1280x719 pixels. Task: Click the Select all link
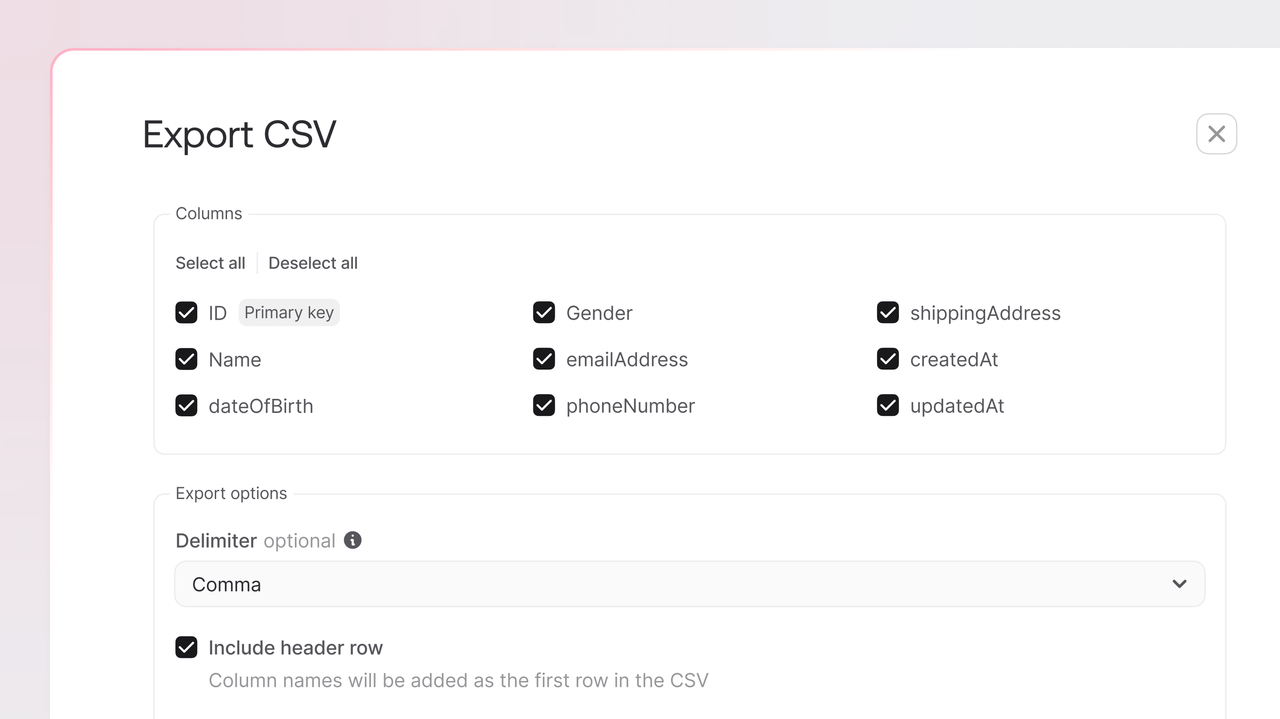tap(210, 263)
